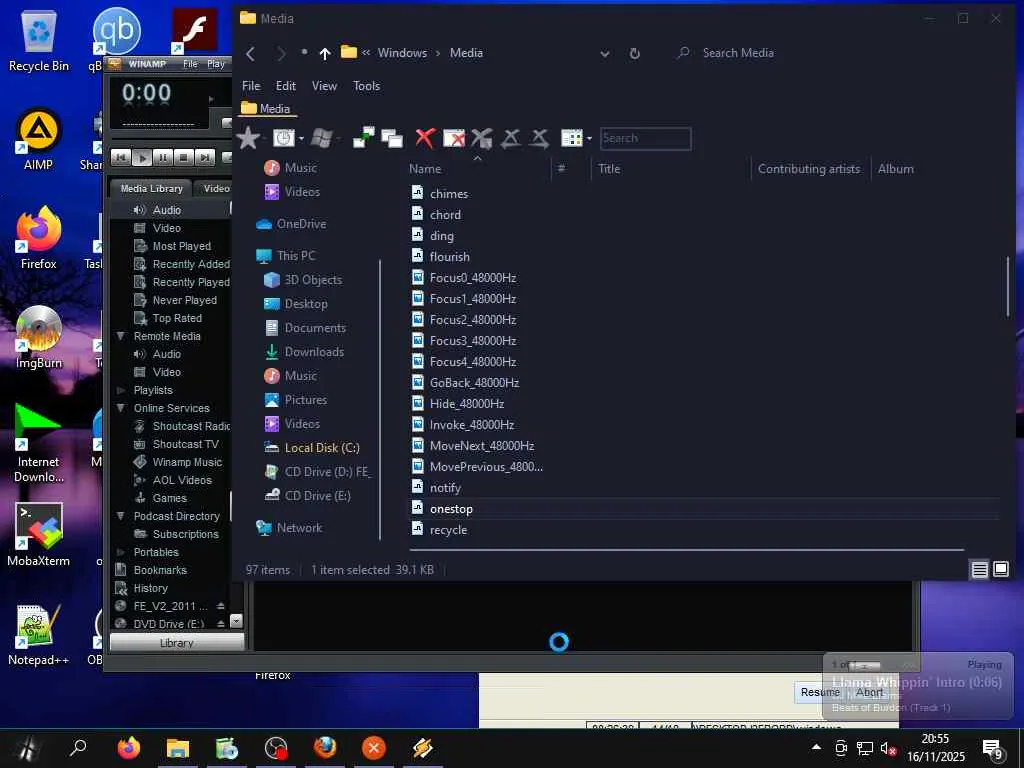1024x768 pixels.
Task: Open dropdown arrow next to clock icon
Action: tap(301, 138)
